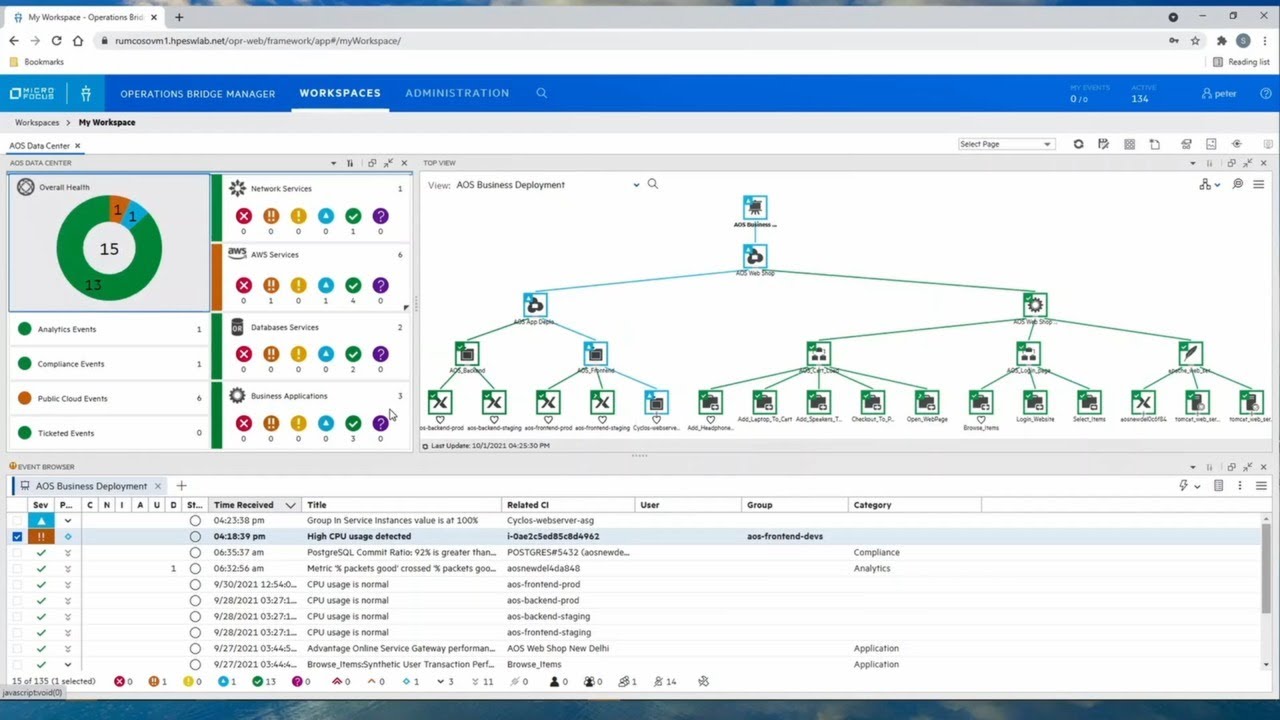Open Compliance Events health item
Image resolution: width=1280 pixels, height=720 pixels.
tap(108, 364)
